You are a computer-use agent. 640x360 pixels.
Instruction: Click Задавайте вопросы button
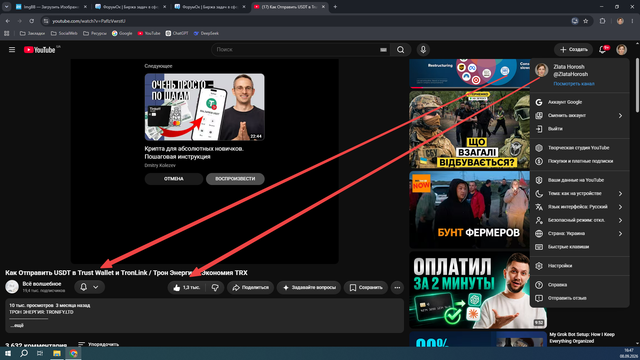309,287
